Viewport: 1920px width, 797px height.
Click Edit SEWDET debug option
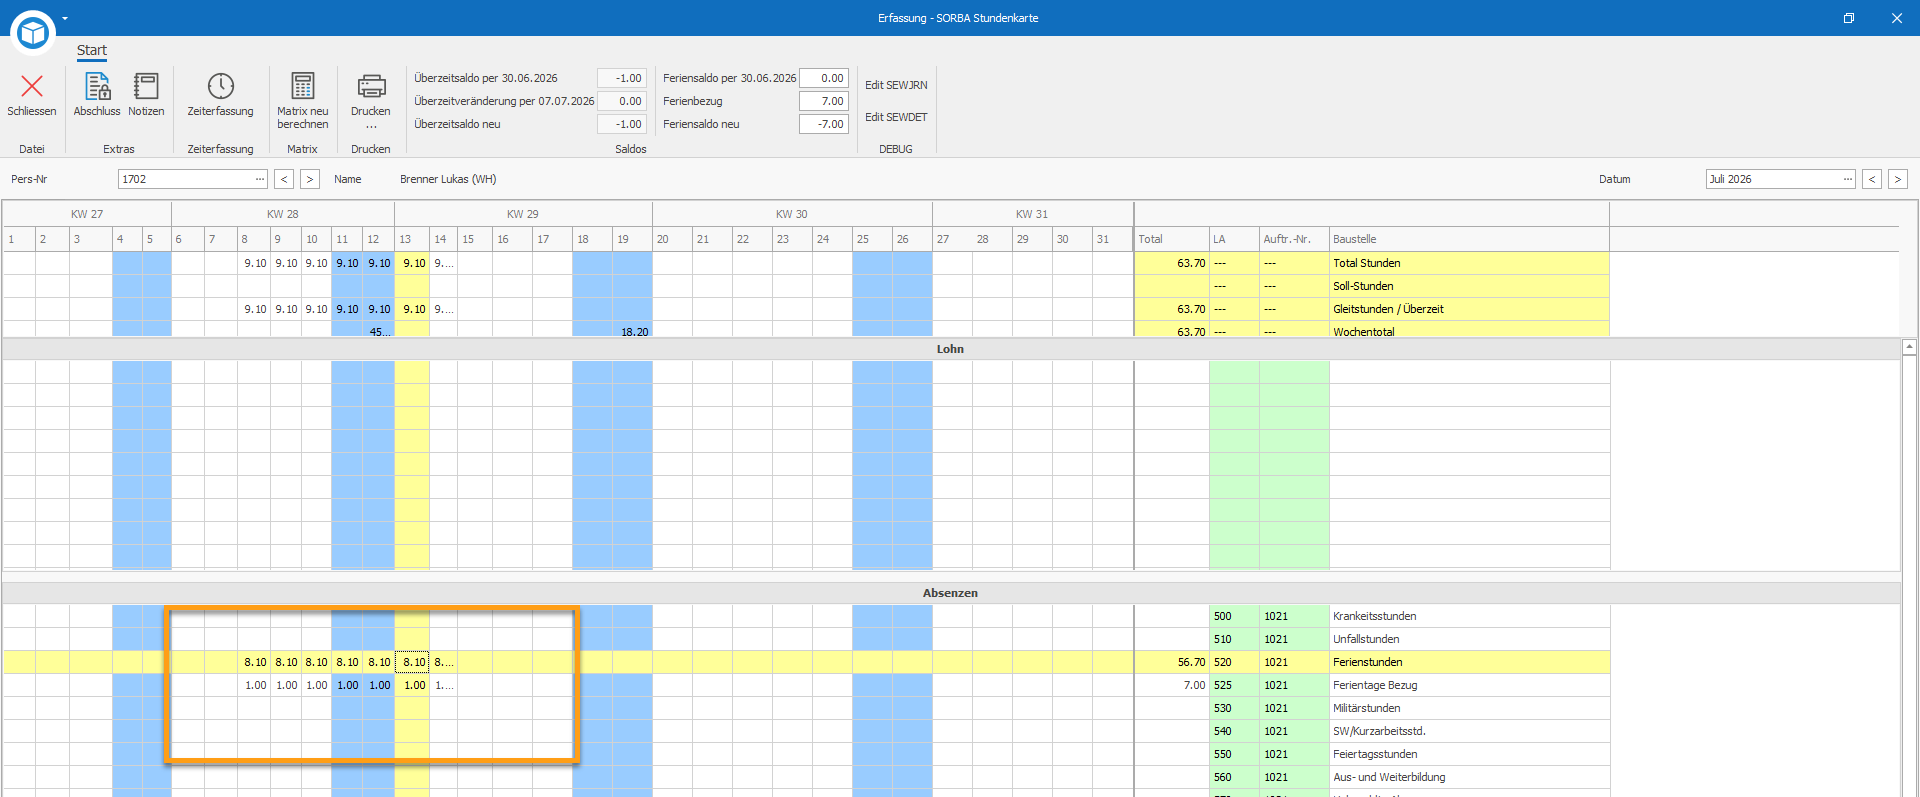pos(896,117)
